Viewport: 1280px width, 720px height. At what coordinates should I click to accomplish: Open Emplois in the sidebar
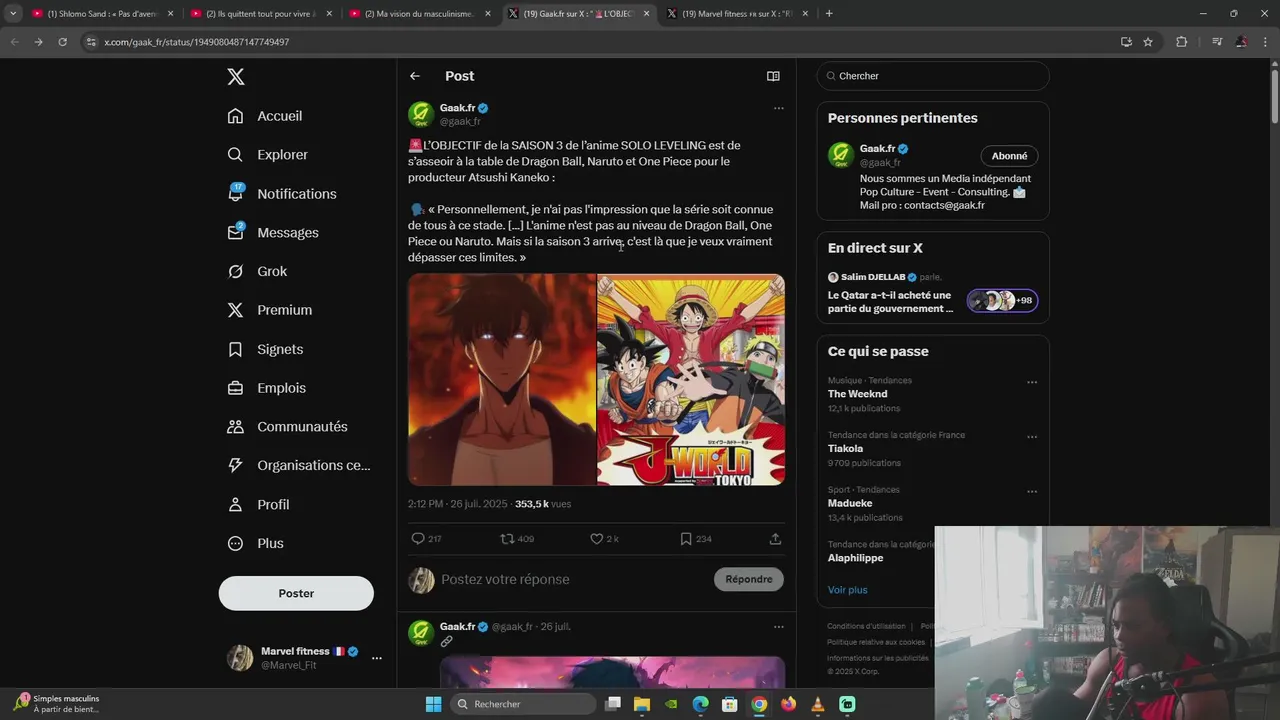pos(267,388)
